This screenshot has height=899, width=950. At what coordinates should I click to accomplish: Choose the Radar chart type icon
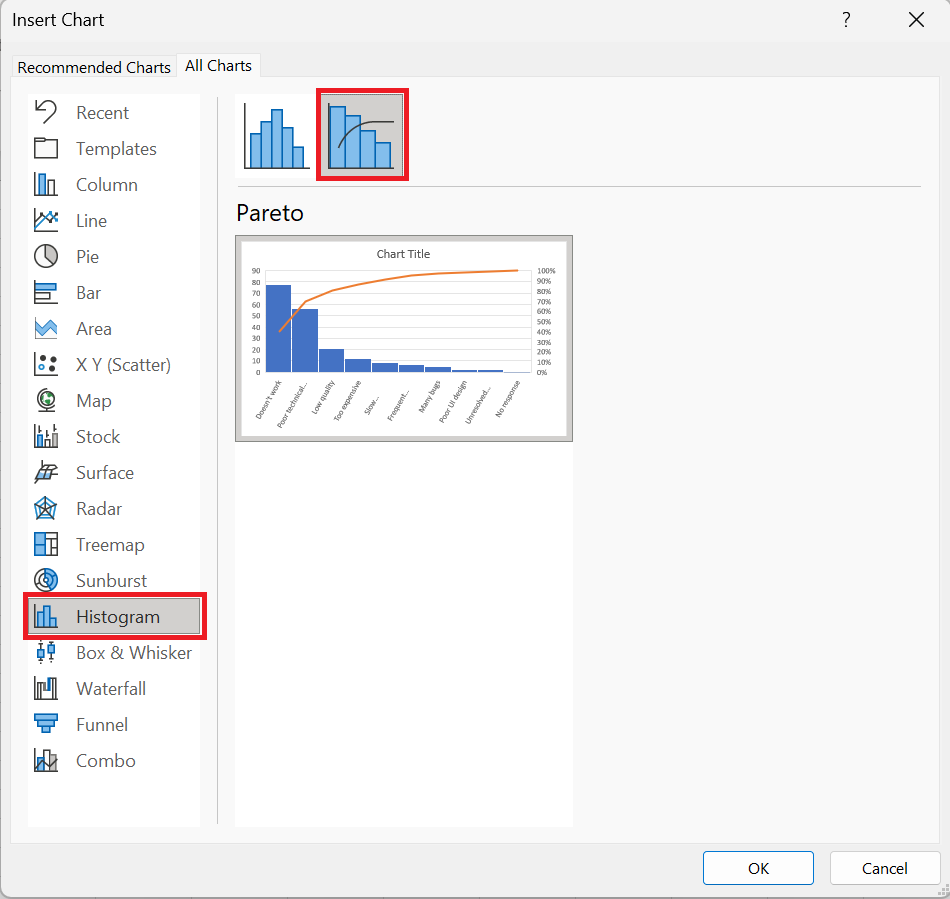pyautogui.click(x=46, y=508)
